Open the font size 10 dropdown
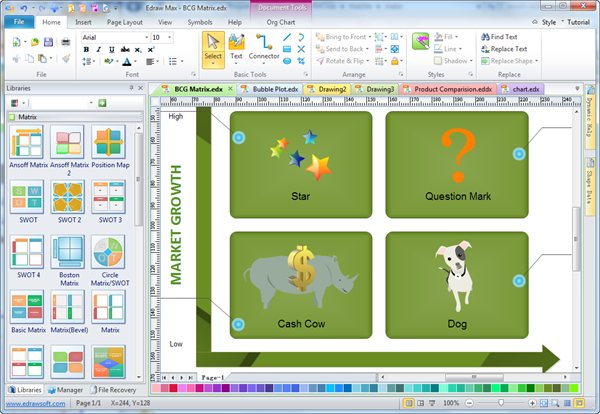This screenshot has width=600, height=414. click(170, 37)
